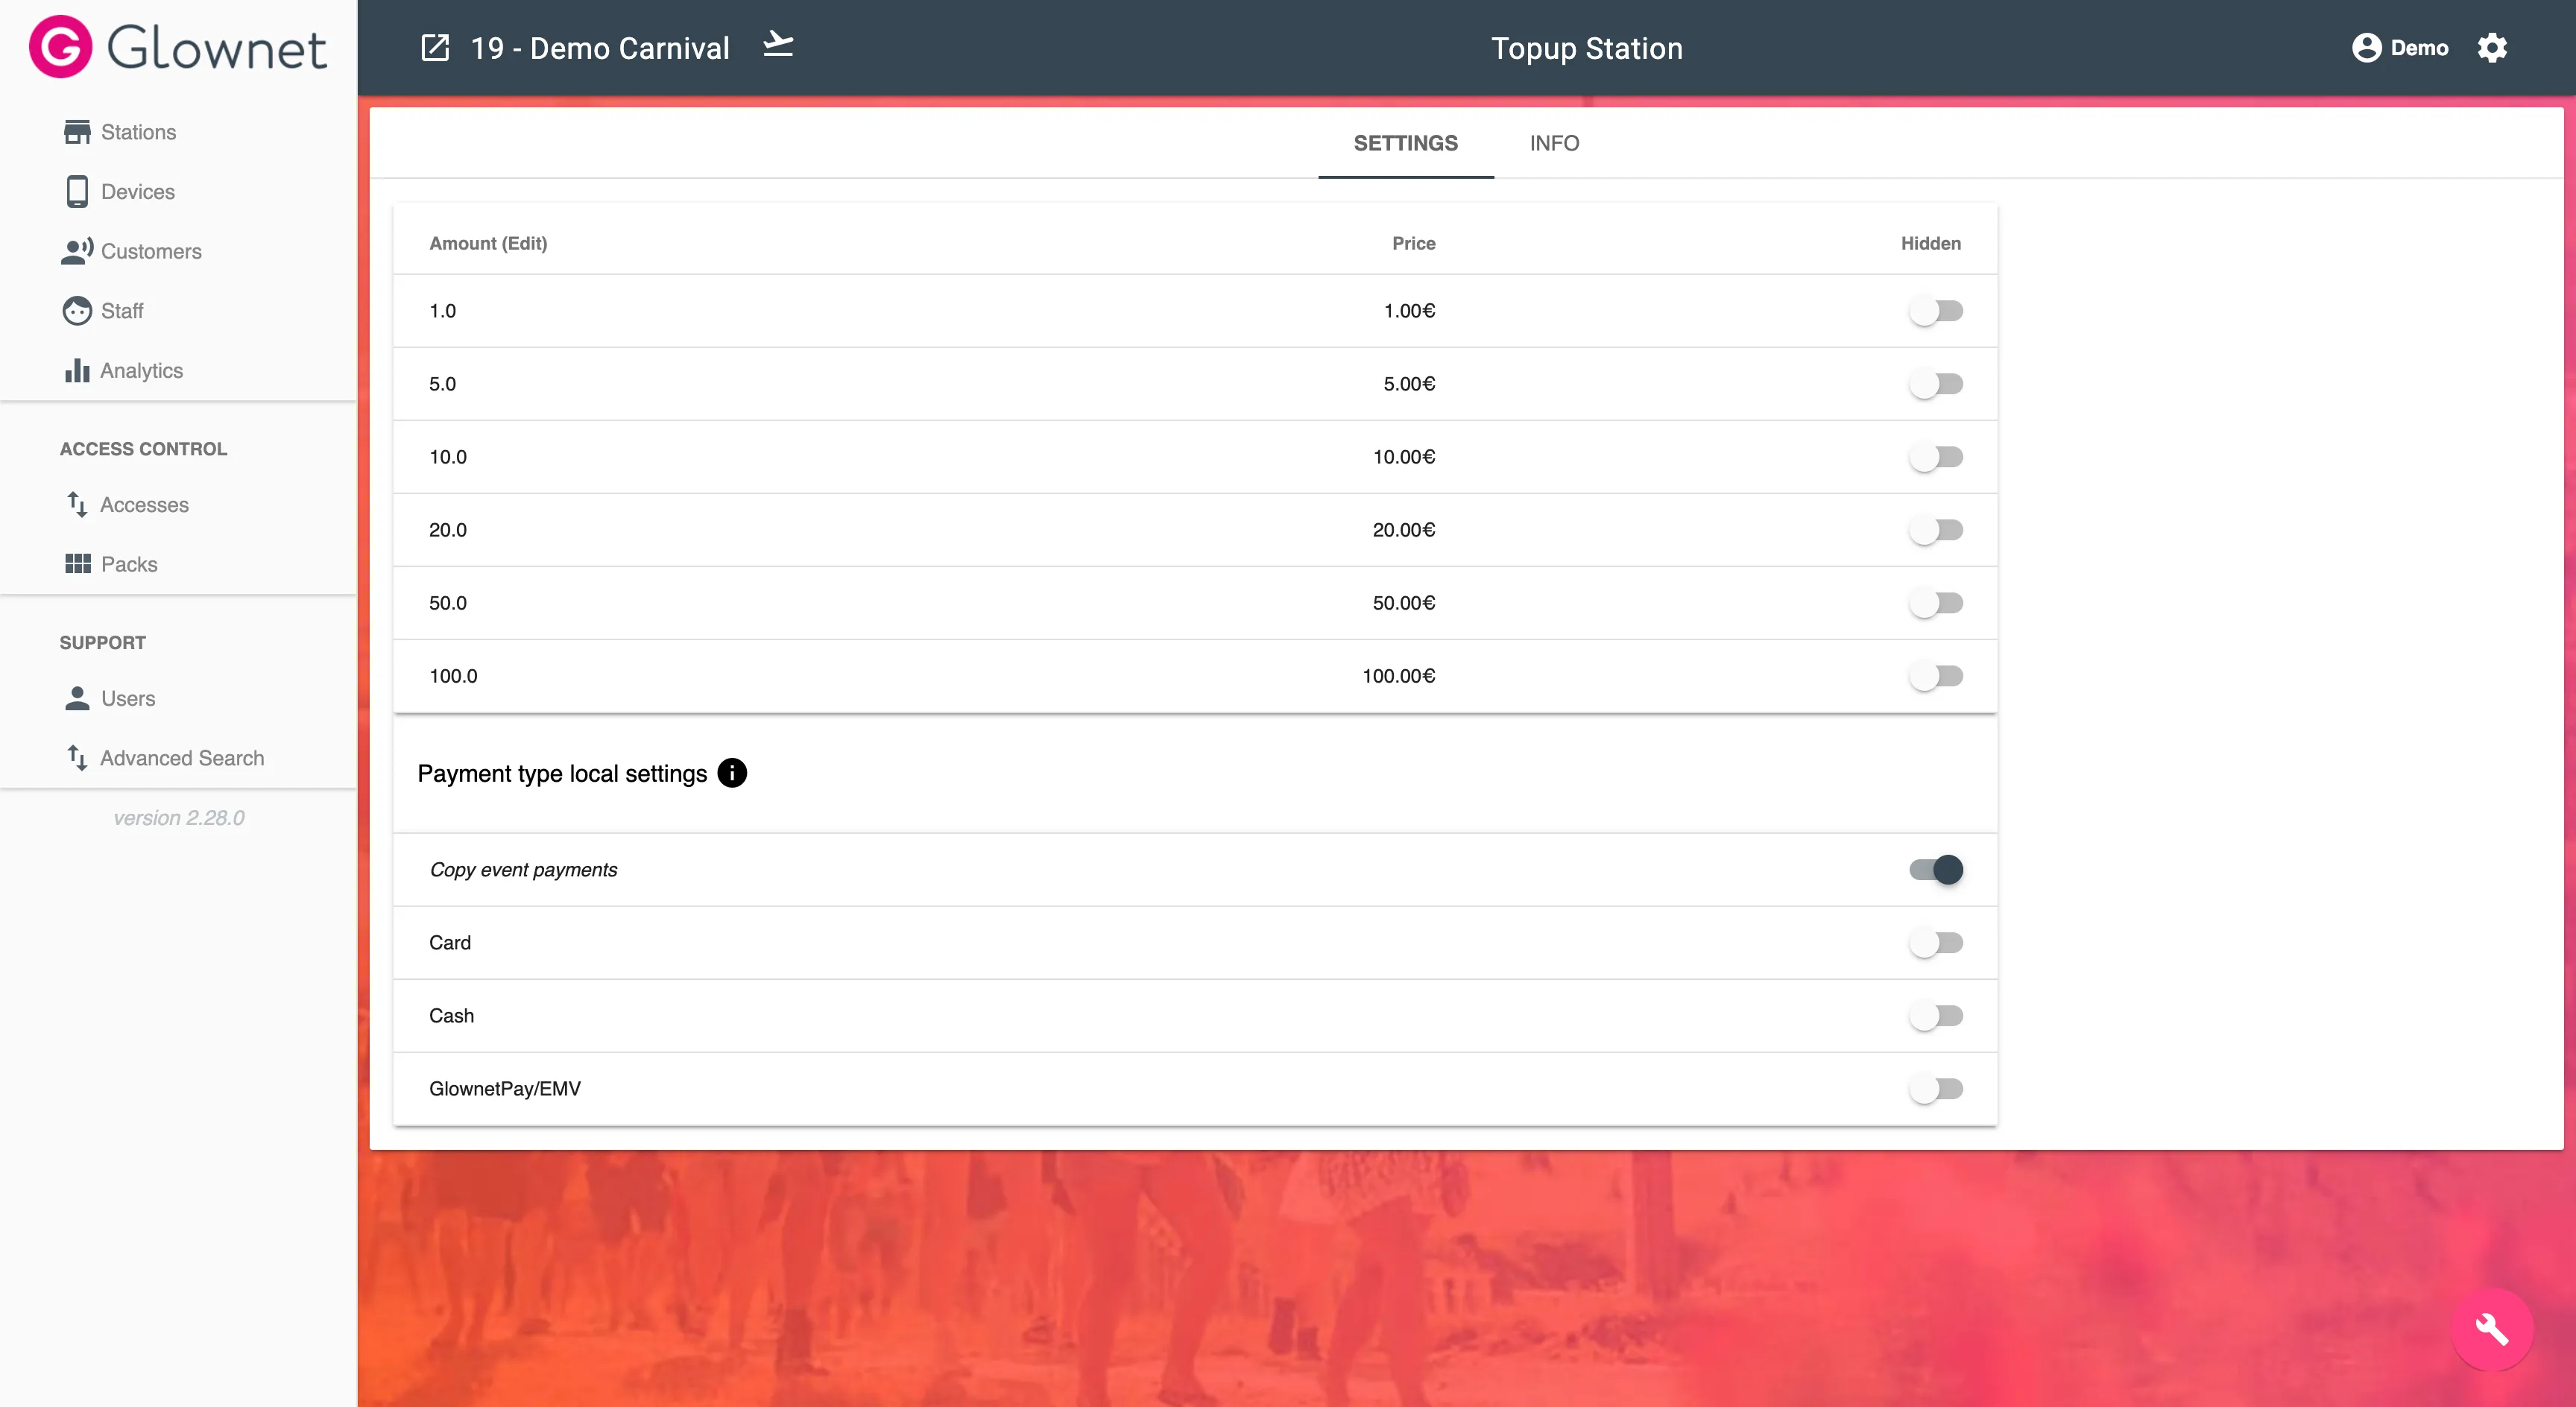Click the Packs grid icon

(77, 564)
